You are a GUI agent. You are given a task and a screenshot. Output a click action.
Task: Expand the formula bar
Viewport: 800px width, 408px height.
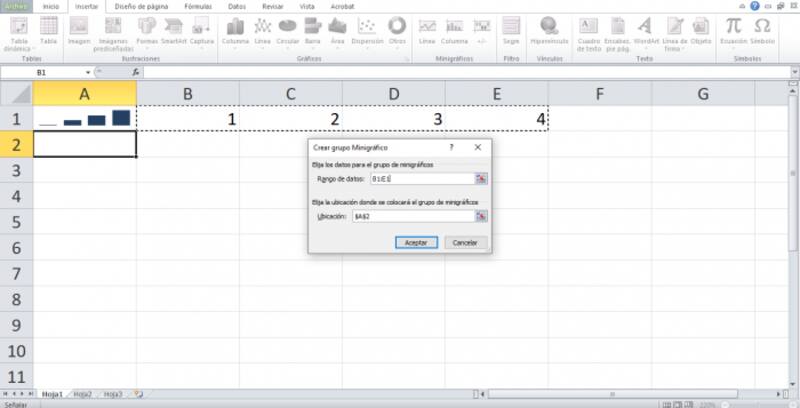click(x=792, y=73)
